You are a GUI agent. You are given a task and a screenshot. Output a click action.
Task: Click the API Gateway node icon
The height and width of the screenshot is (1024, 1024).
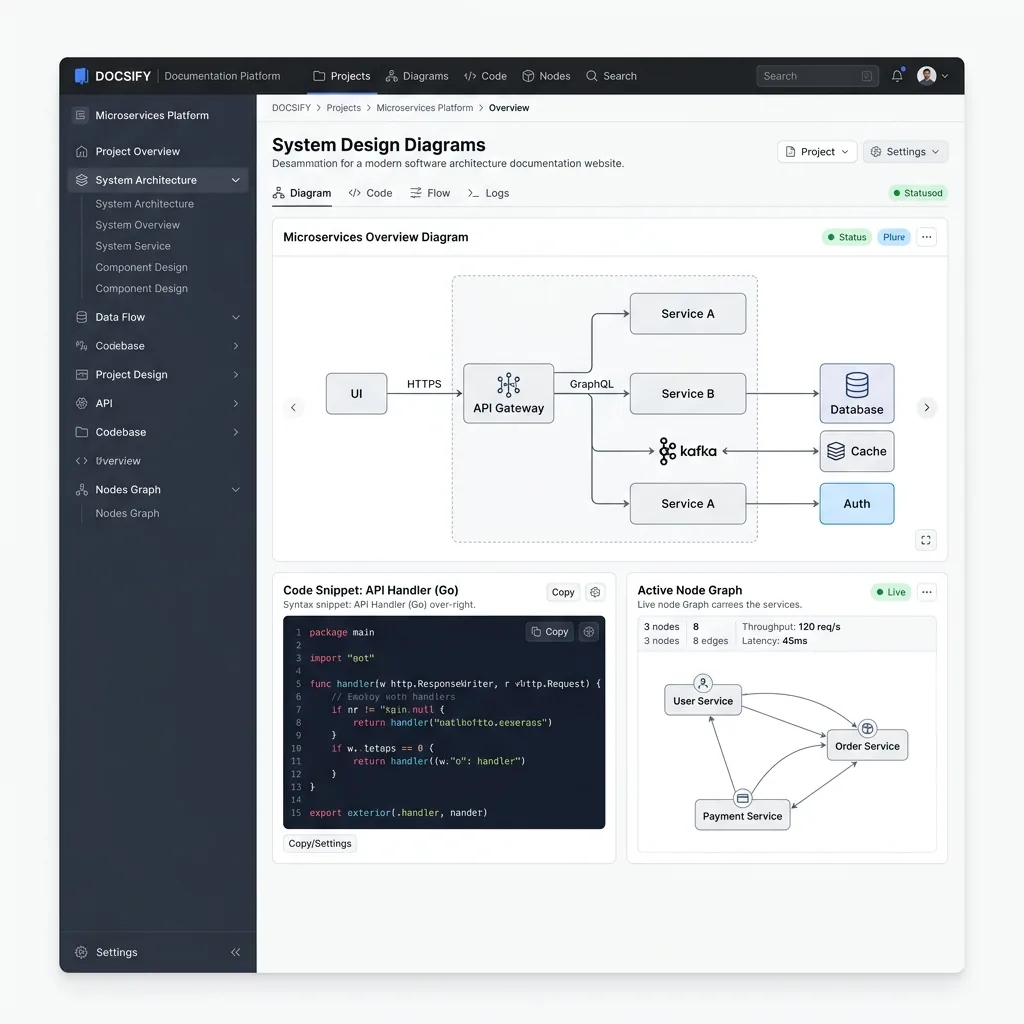pos(508,385)
